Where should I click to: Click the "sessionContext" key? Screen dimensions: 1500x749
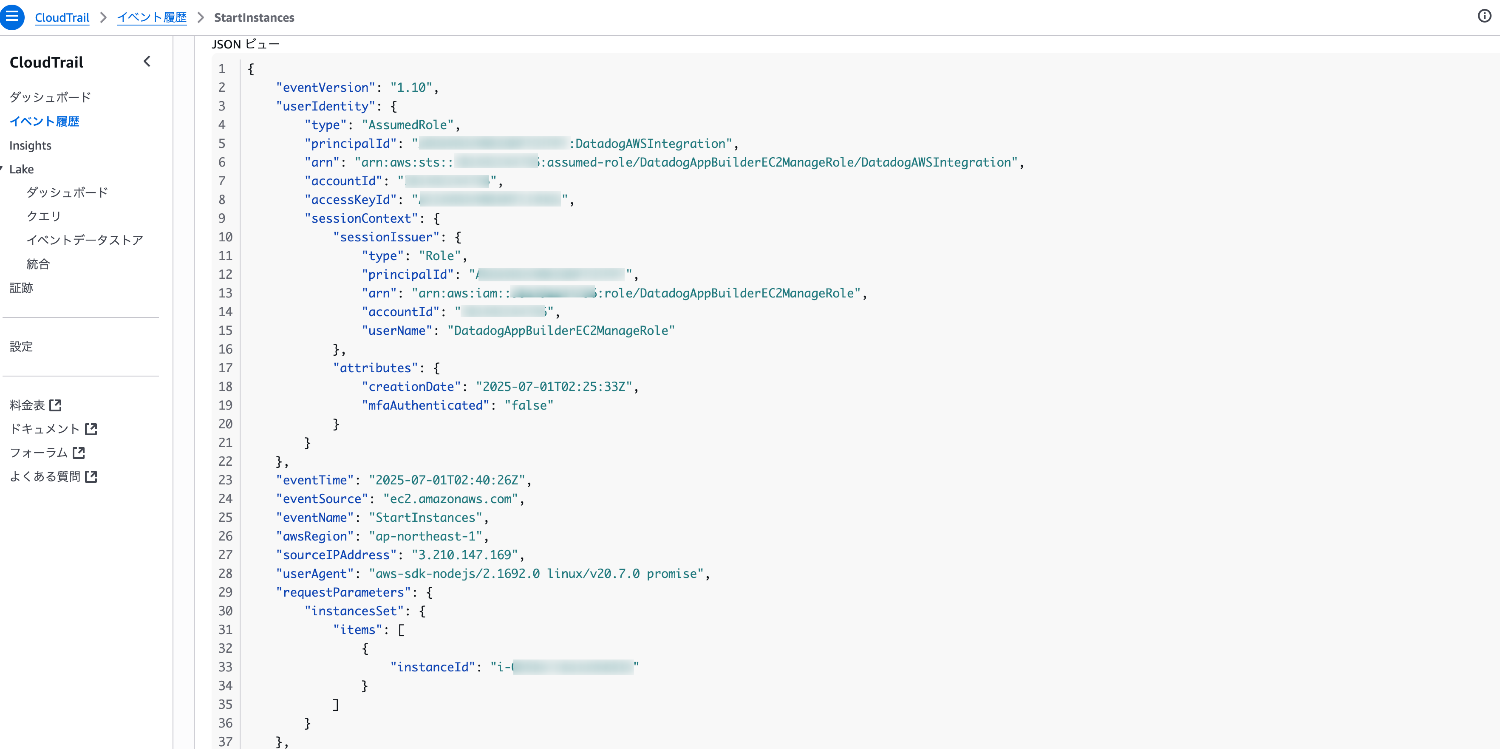[362, 218]
